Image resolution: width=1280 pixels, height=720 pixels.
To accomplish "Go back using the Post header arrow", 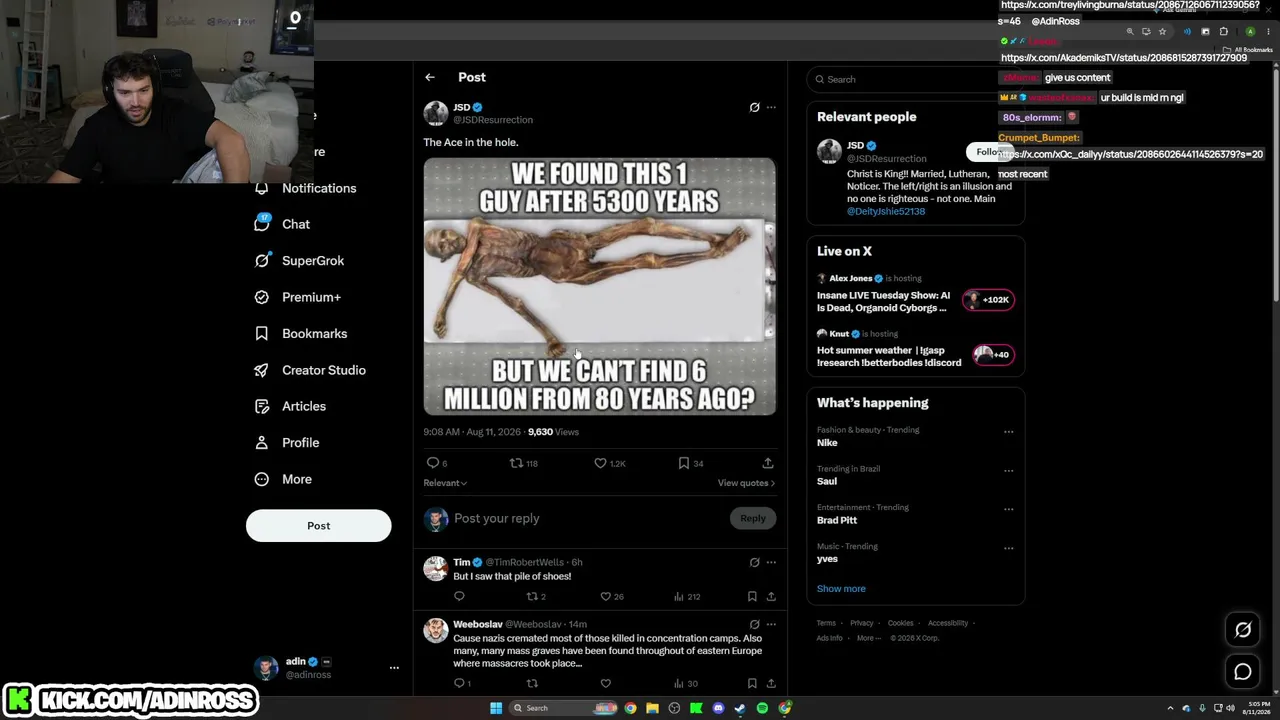I will pyautogui.click(x=430, y=77).
